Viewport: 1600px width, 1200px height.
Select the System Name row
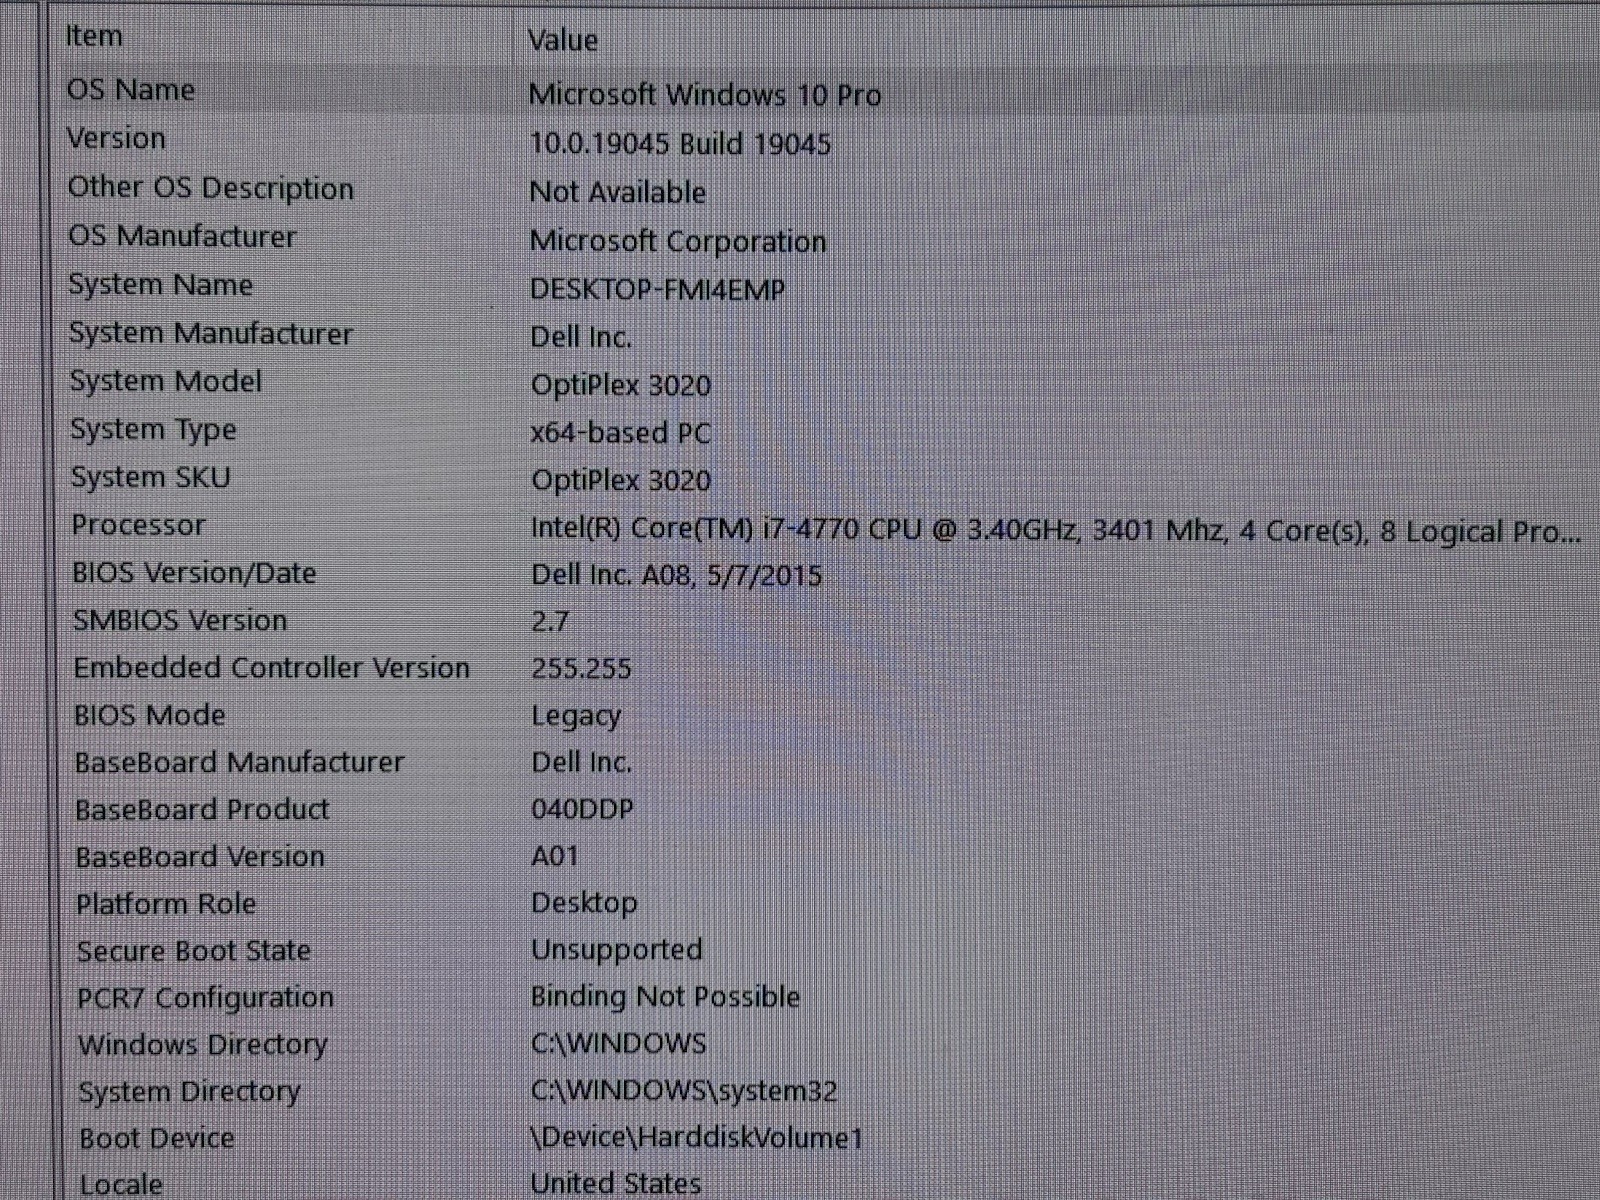160,285
